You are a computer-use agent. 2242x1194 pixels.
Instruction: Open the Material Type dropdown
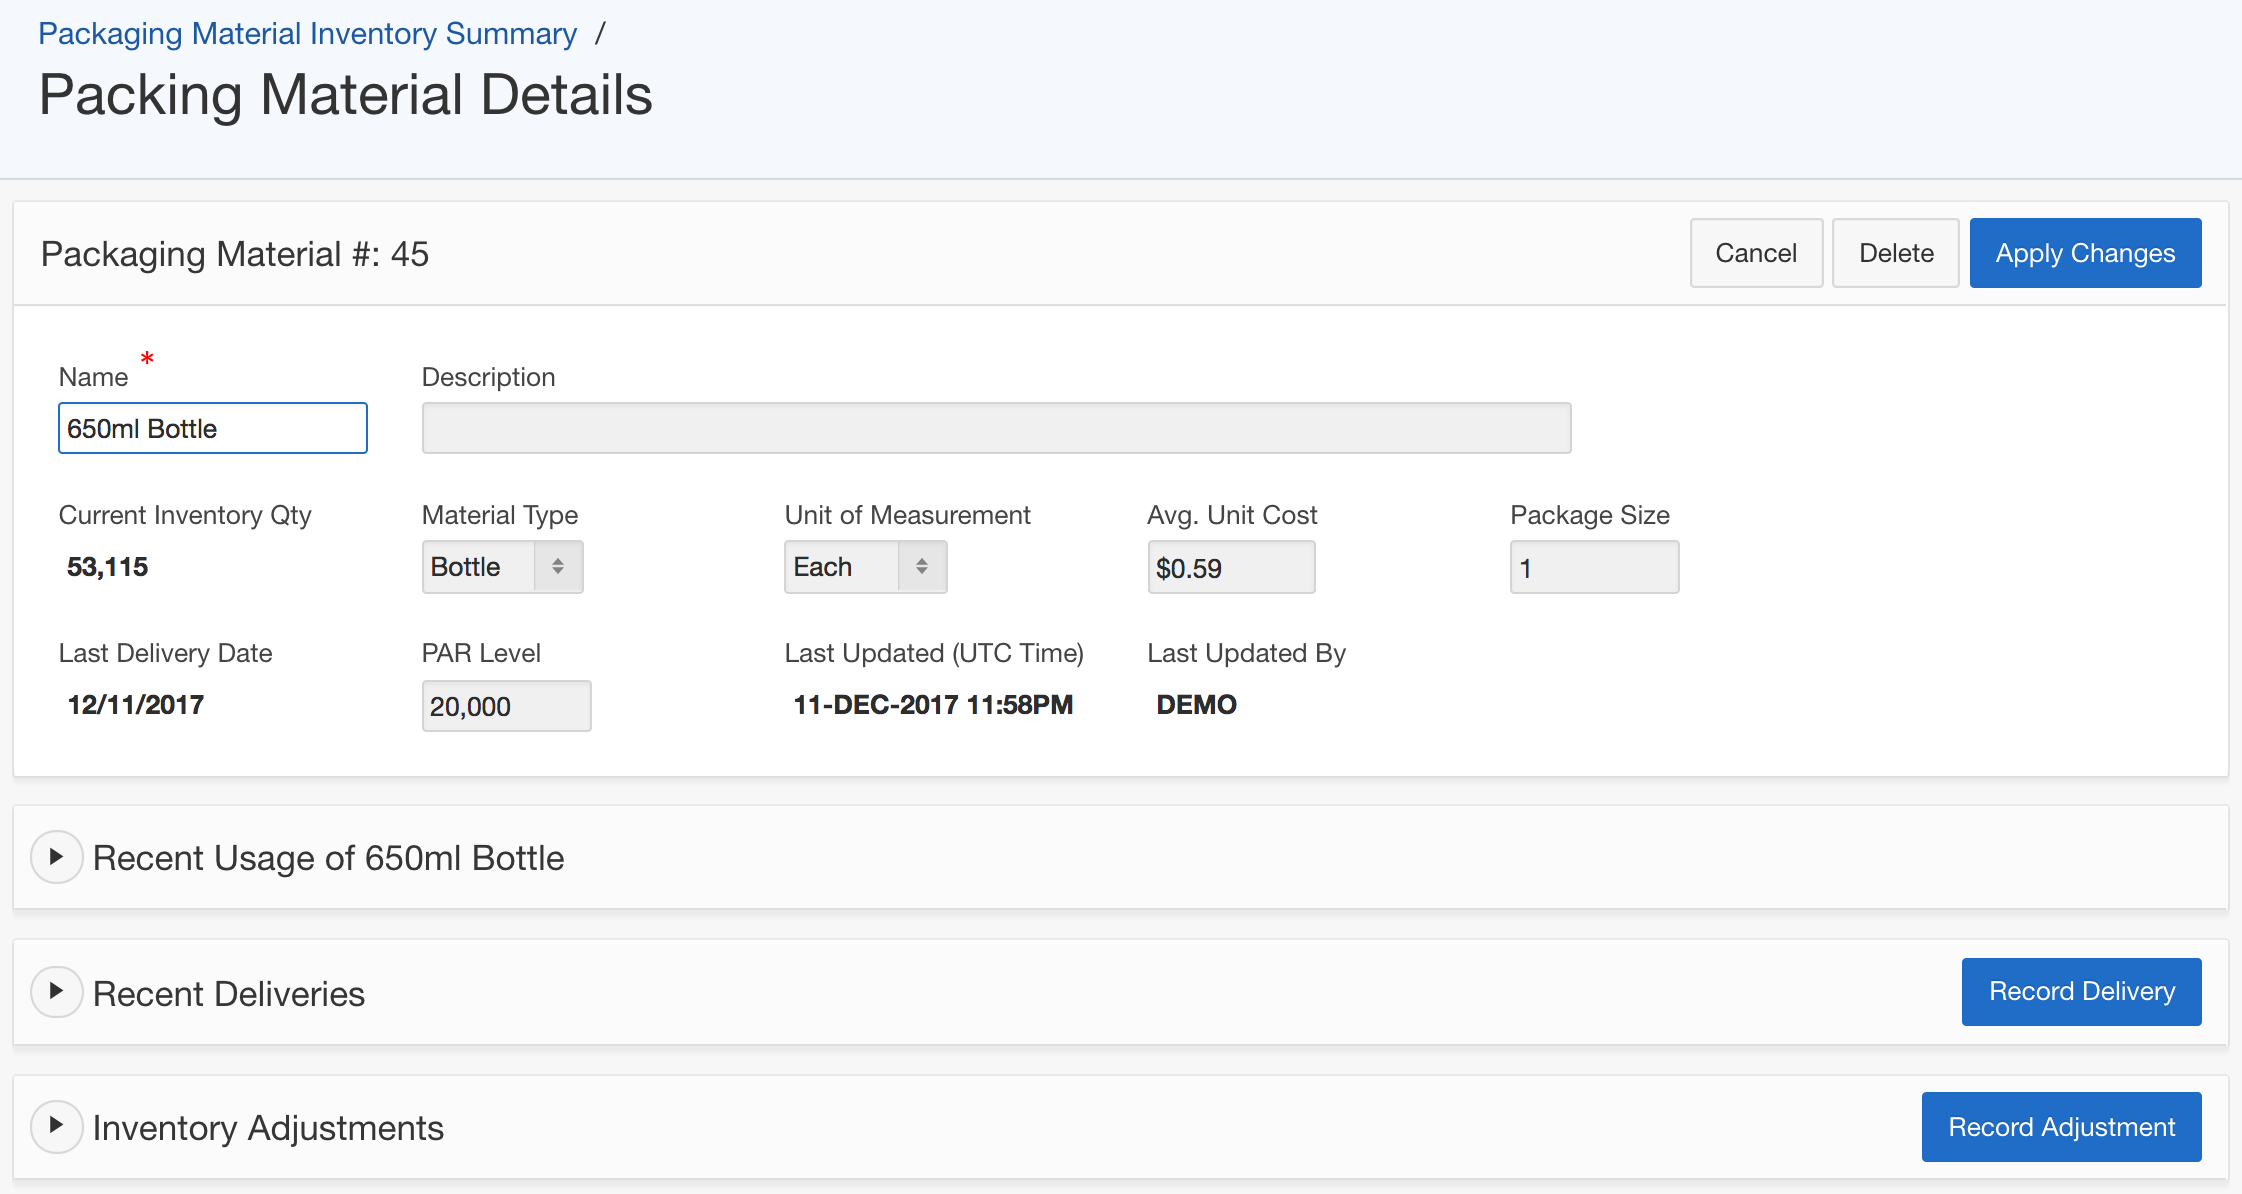coord(479,567)
